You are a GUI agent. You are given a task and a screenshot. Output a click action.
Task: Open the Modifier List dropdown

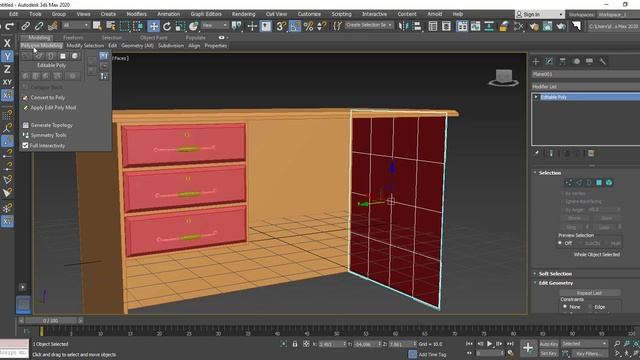click(x=586, y=87)
